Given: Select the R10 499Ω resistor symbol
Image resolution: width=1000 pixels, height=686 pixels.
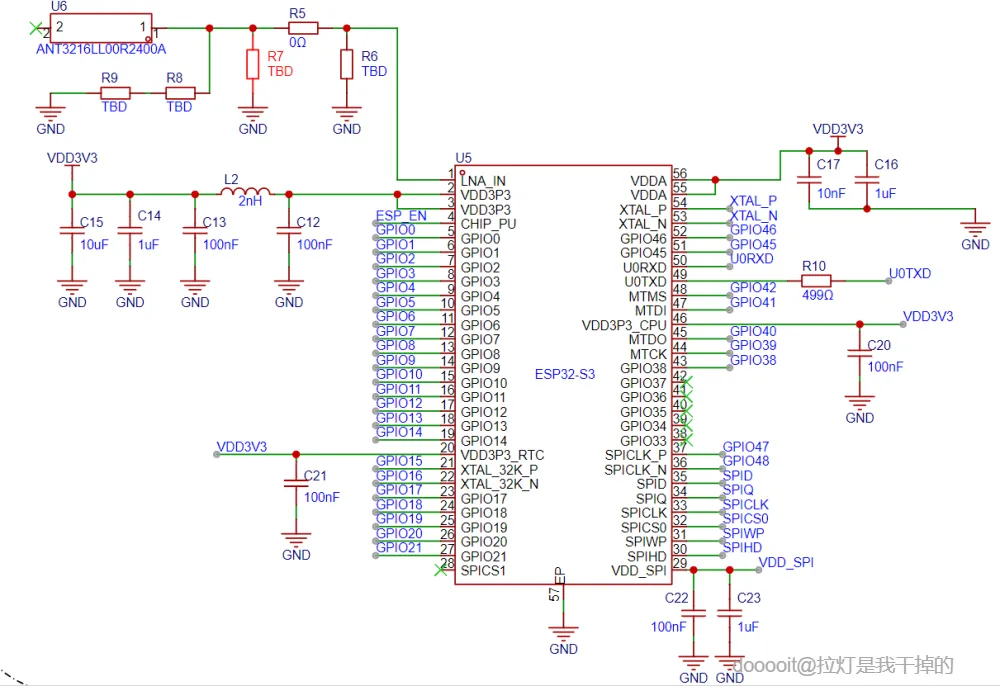Looking at the screenshot, I should (x=816, y=281).
